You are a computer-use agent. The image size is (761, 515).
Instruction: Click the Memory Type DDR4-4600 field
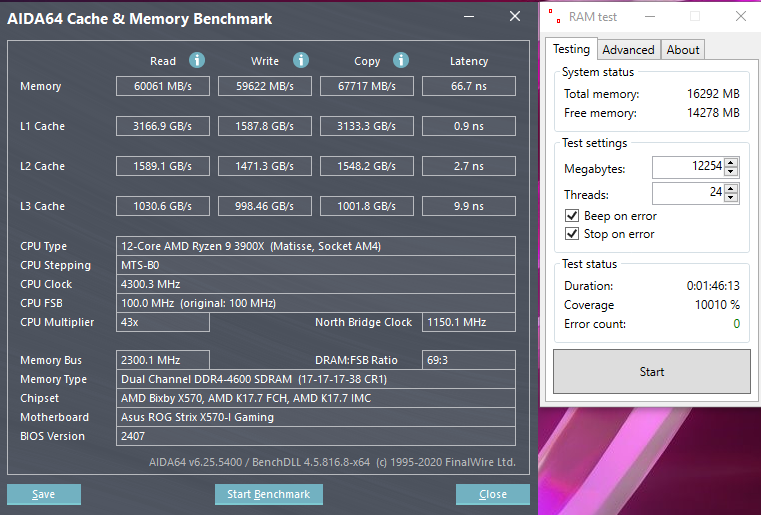pos(315,379)
